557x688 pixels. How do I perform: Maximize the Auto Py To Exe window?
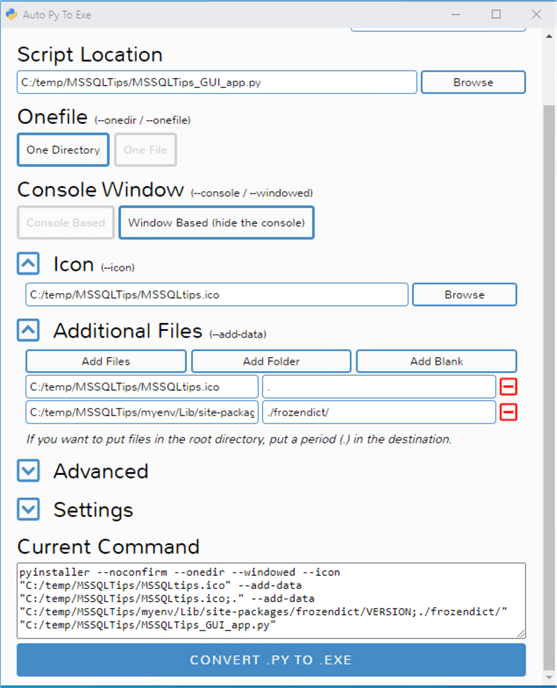(496, 14)
